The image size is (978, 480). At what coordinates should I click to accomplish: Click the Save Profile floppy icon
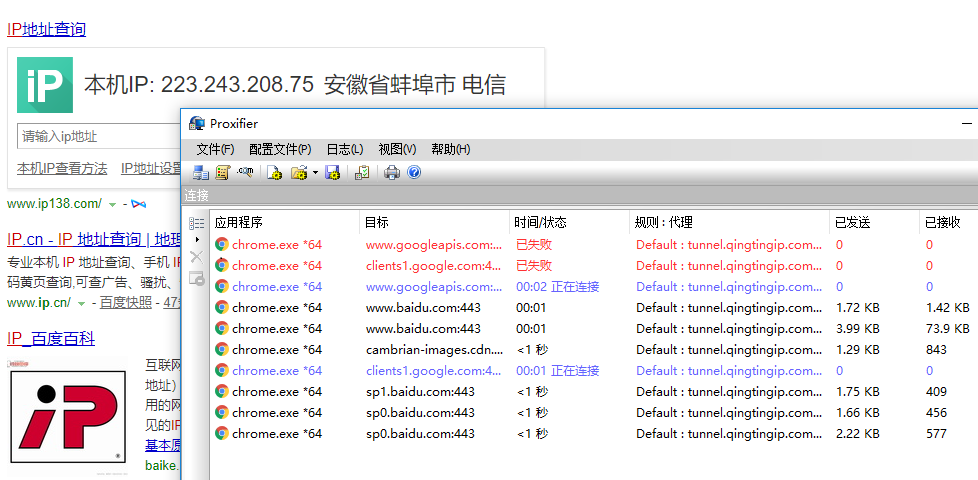332,173
